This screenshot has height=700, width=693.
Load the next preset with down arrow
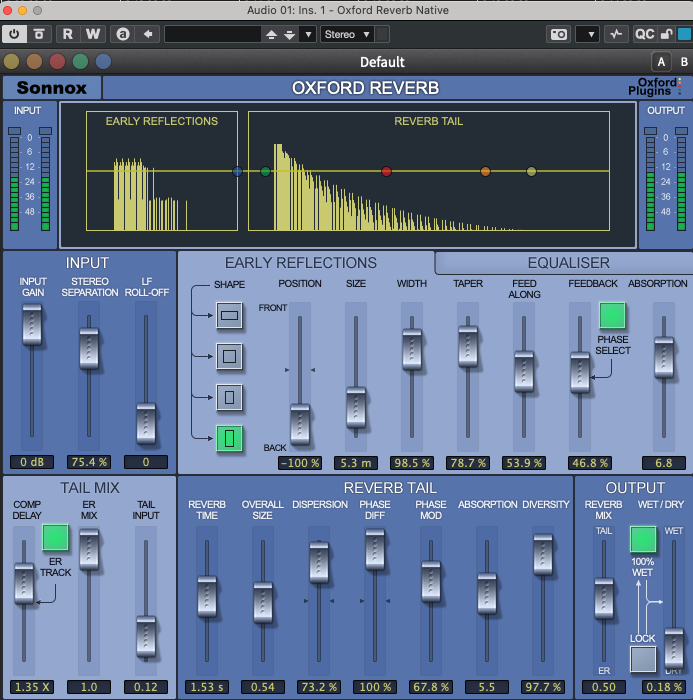289,34
